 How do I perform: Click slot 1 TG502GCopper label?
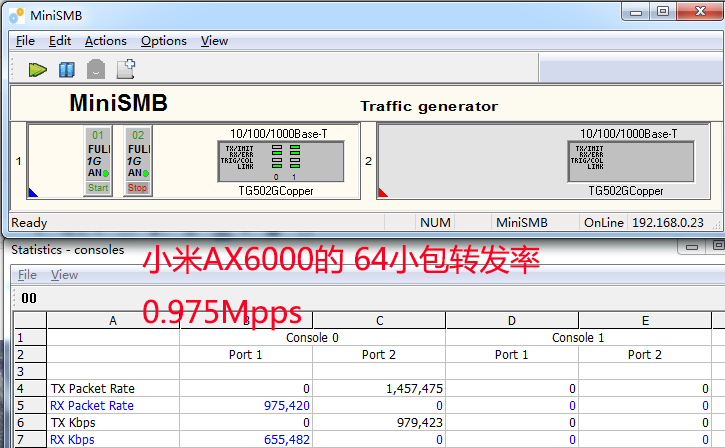[276, 191]
